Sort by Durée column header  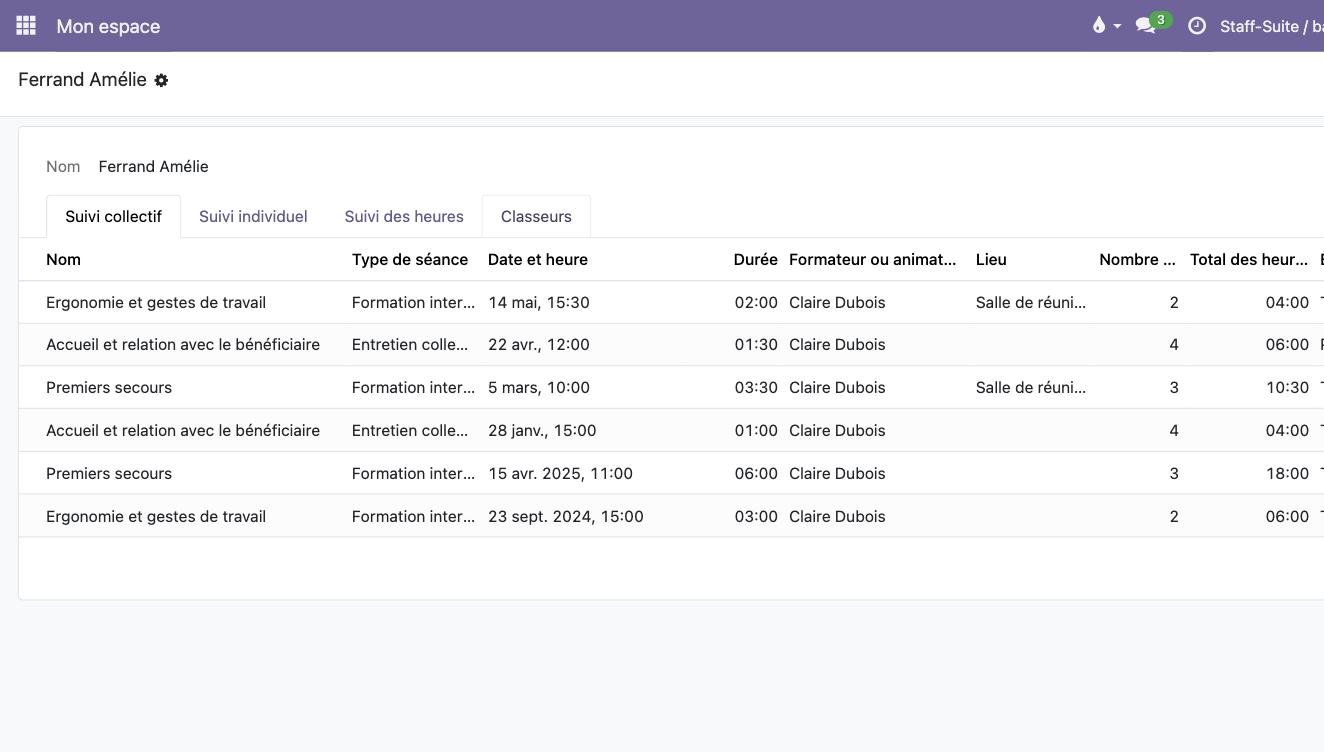(755, 259)
